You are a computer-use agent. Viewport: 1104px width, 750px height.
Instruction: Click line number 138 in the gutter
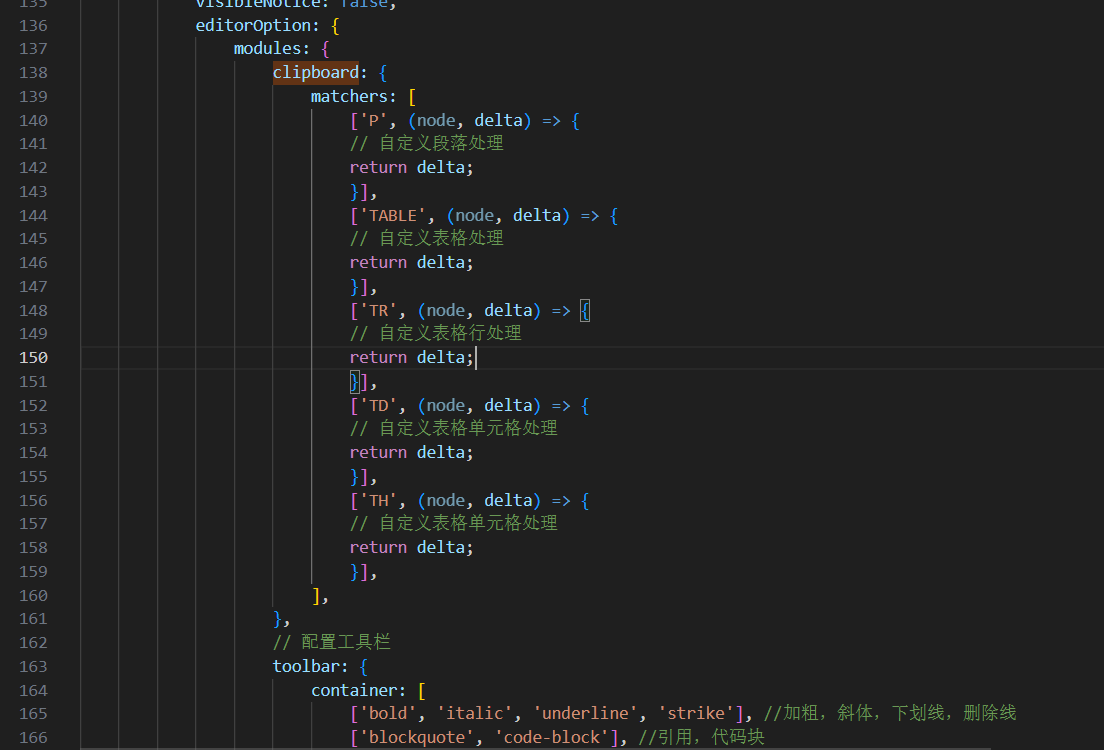click(x=33, y=73)
